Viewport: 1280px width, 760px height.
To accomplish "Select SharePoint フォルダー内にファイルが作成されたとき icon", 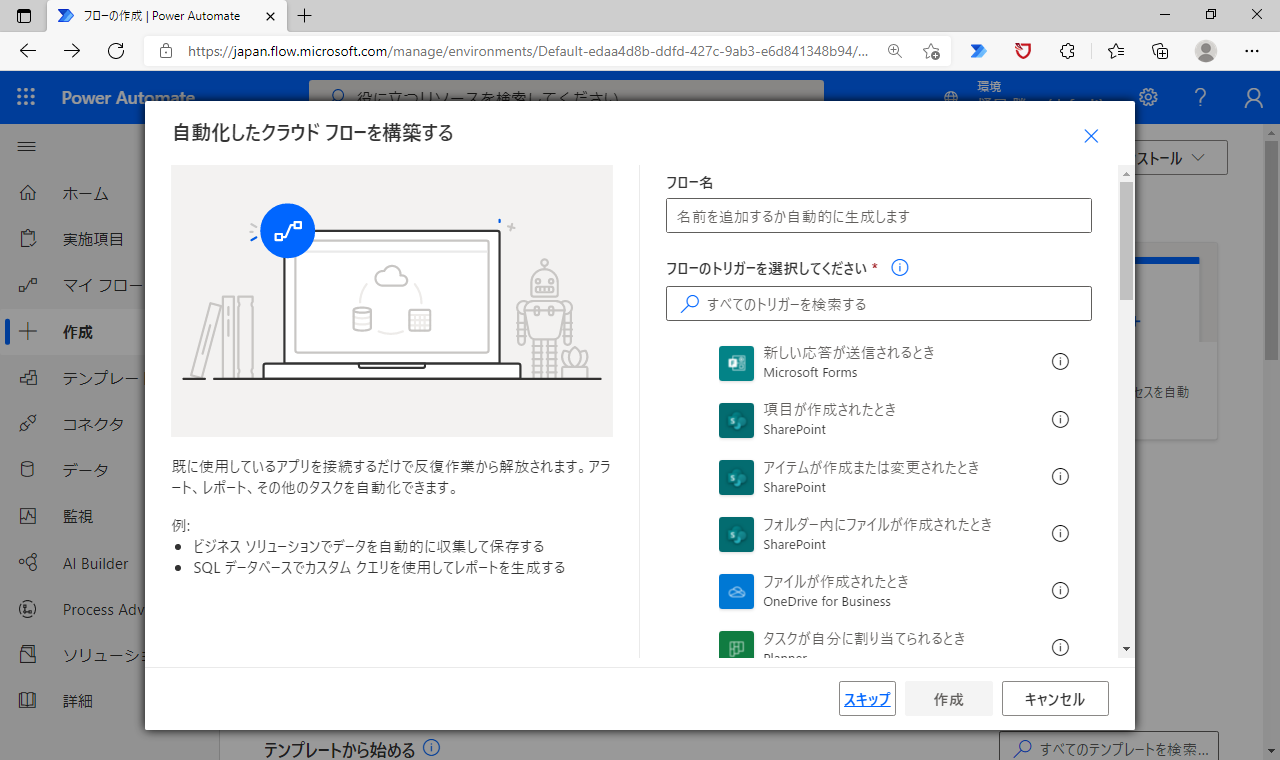I will pos(736,534).
